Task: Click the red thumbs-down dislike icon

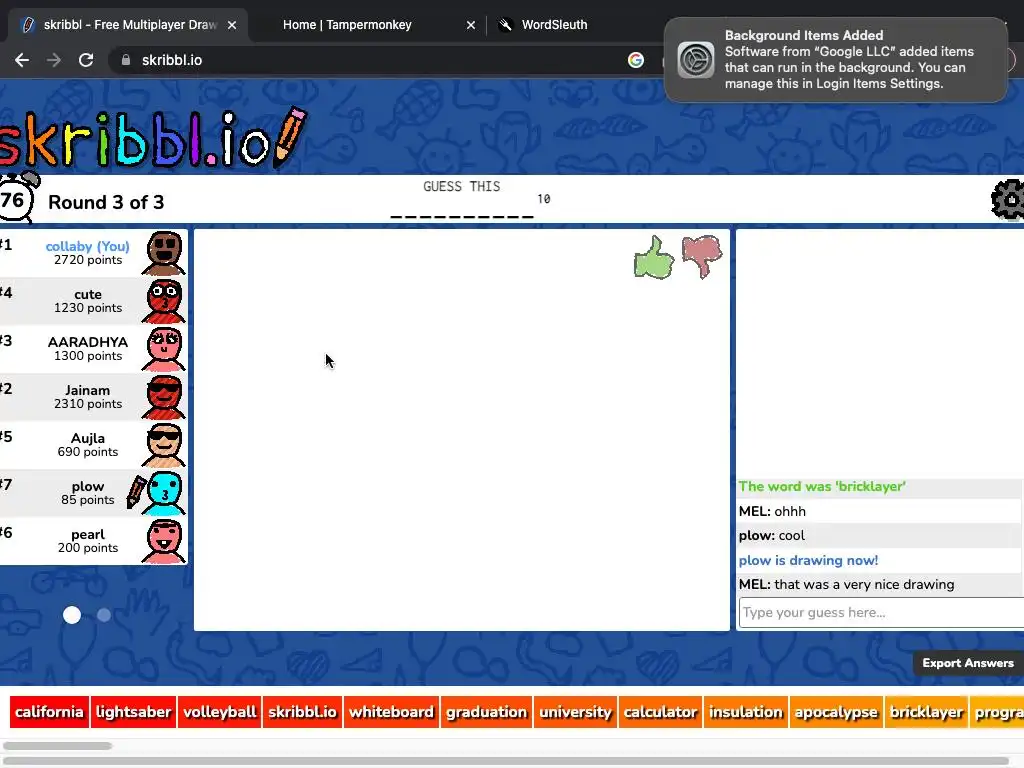Action: (x=702, y=256)
